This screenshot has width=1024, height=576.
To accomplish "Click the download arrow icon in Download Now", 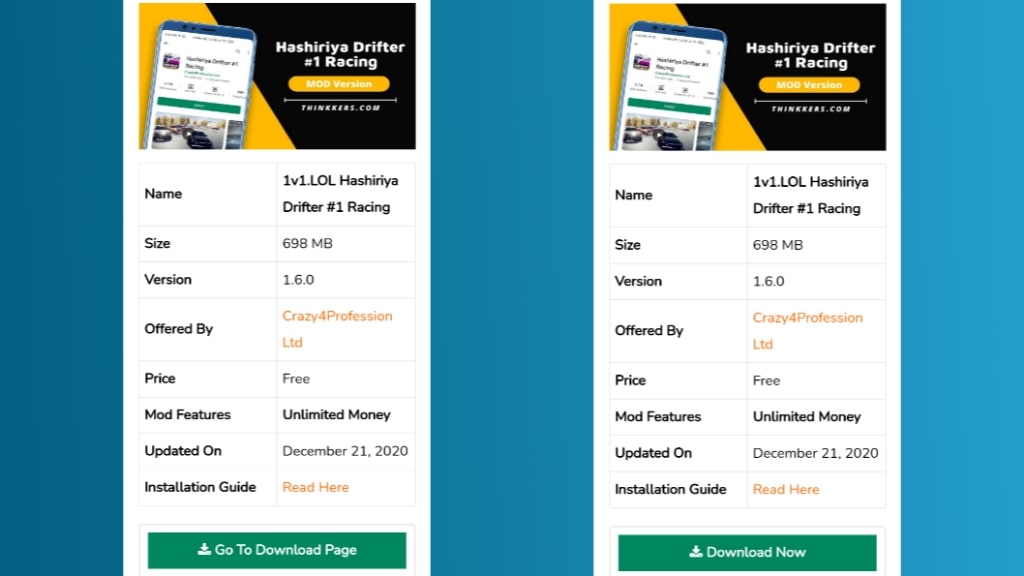I will [x=696, y=552].
